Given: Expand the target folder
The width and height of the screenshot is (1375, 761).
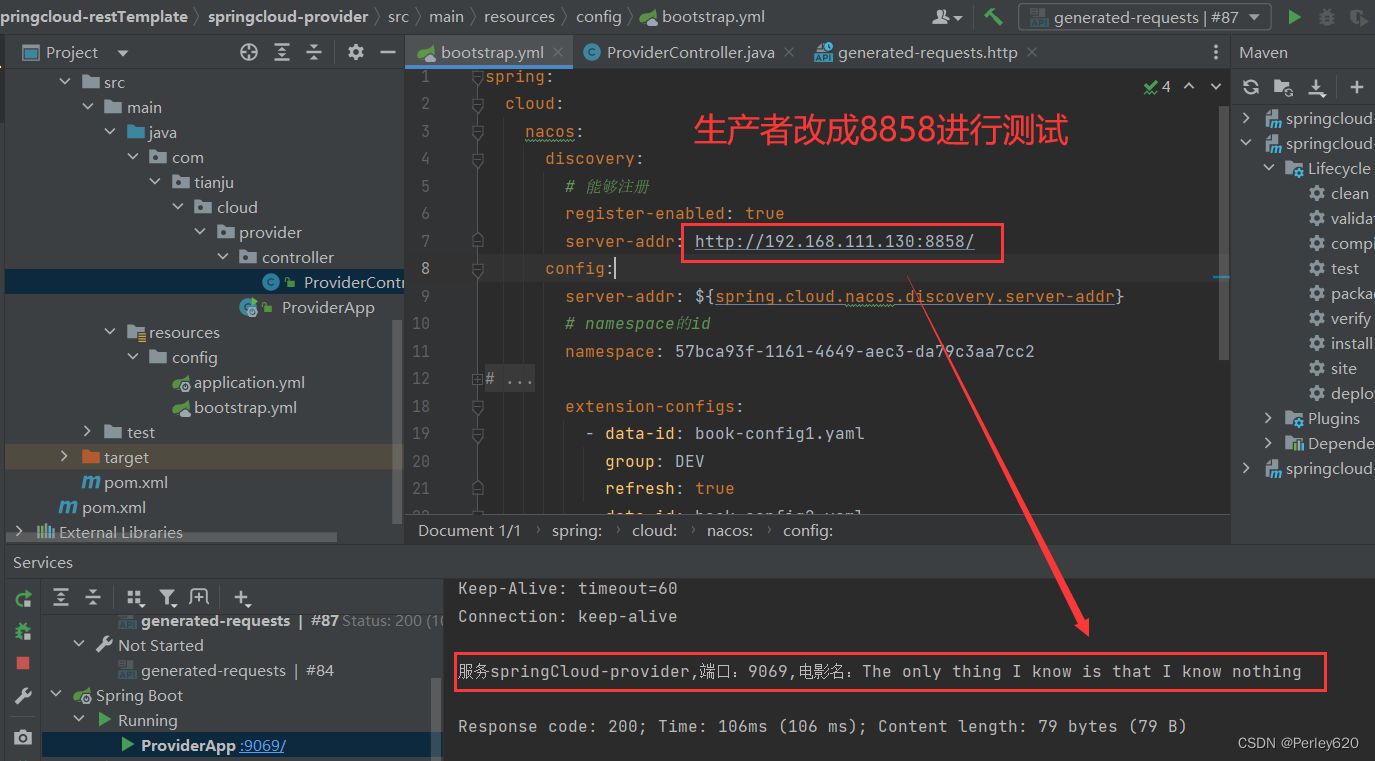Looking at the screenshot, I should coord(65,457).
